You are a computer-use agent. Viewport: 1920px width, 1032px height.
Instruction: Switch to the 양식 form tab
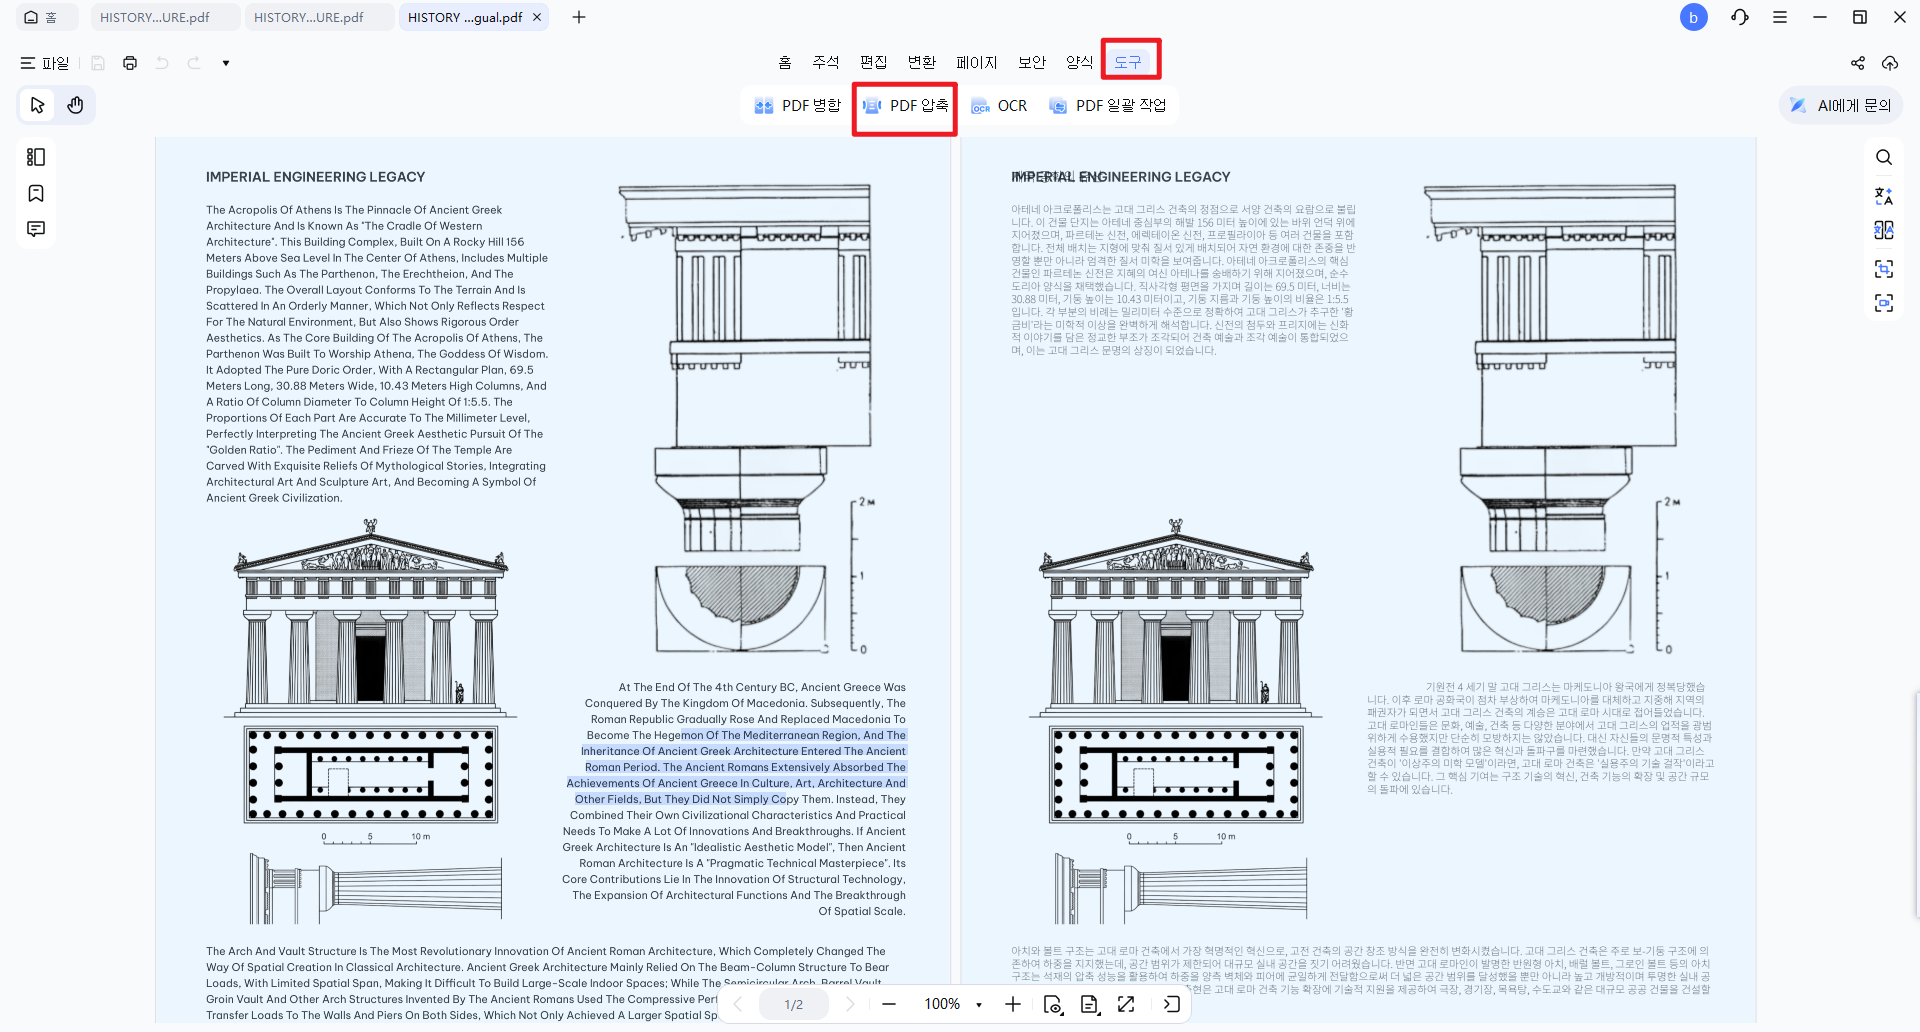1080,62
